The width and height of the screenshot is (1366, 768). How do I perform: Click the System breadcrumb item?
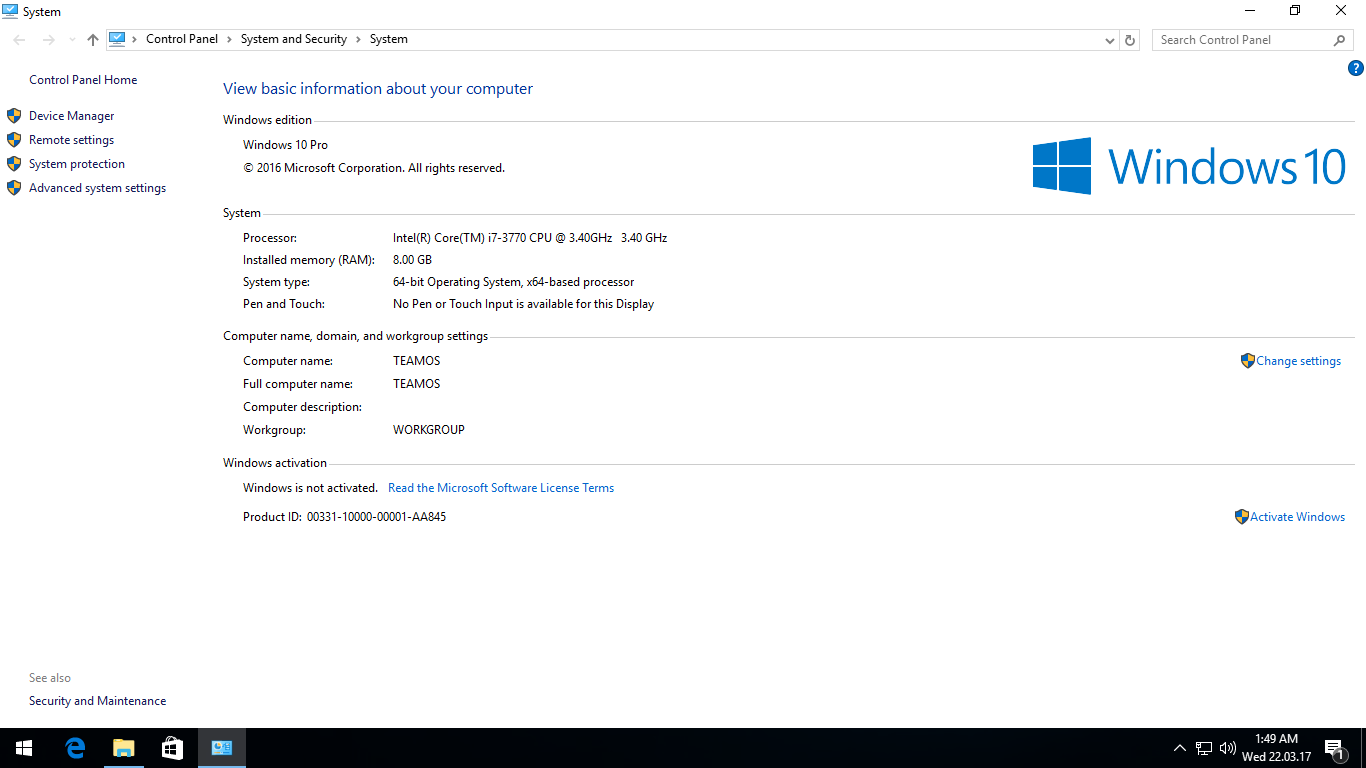point(389,39)
